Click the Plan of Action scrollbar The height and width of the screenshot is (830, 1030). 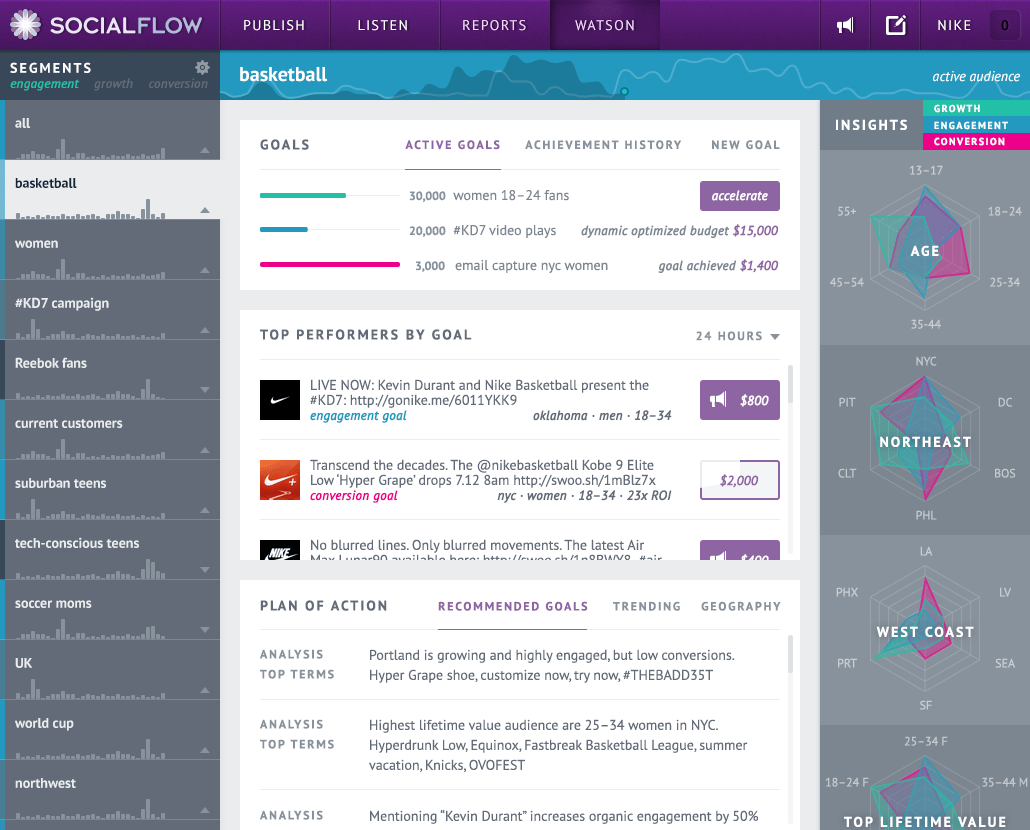coord(790,654)
